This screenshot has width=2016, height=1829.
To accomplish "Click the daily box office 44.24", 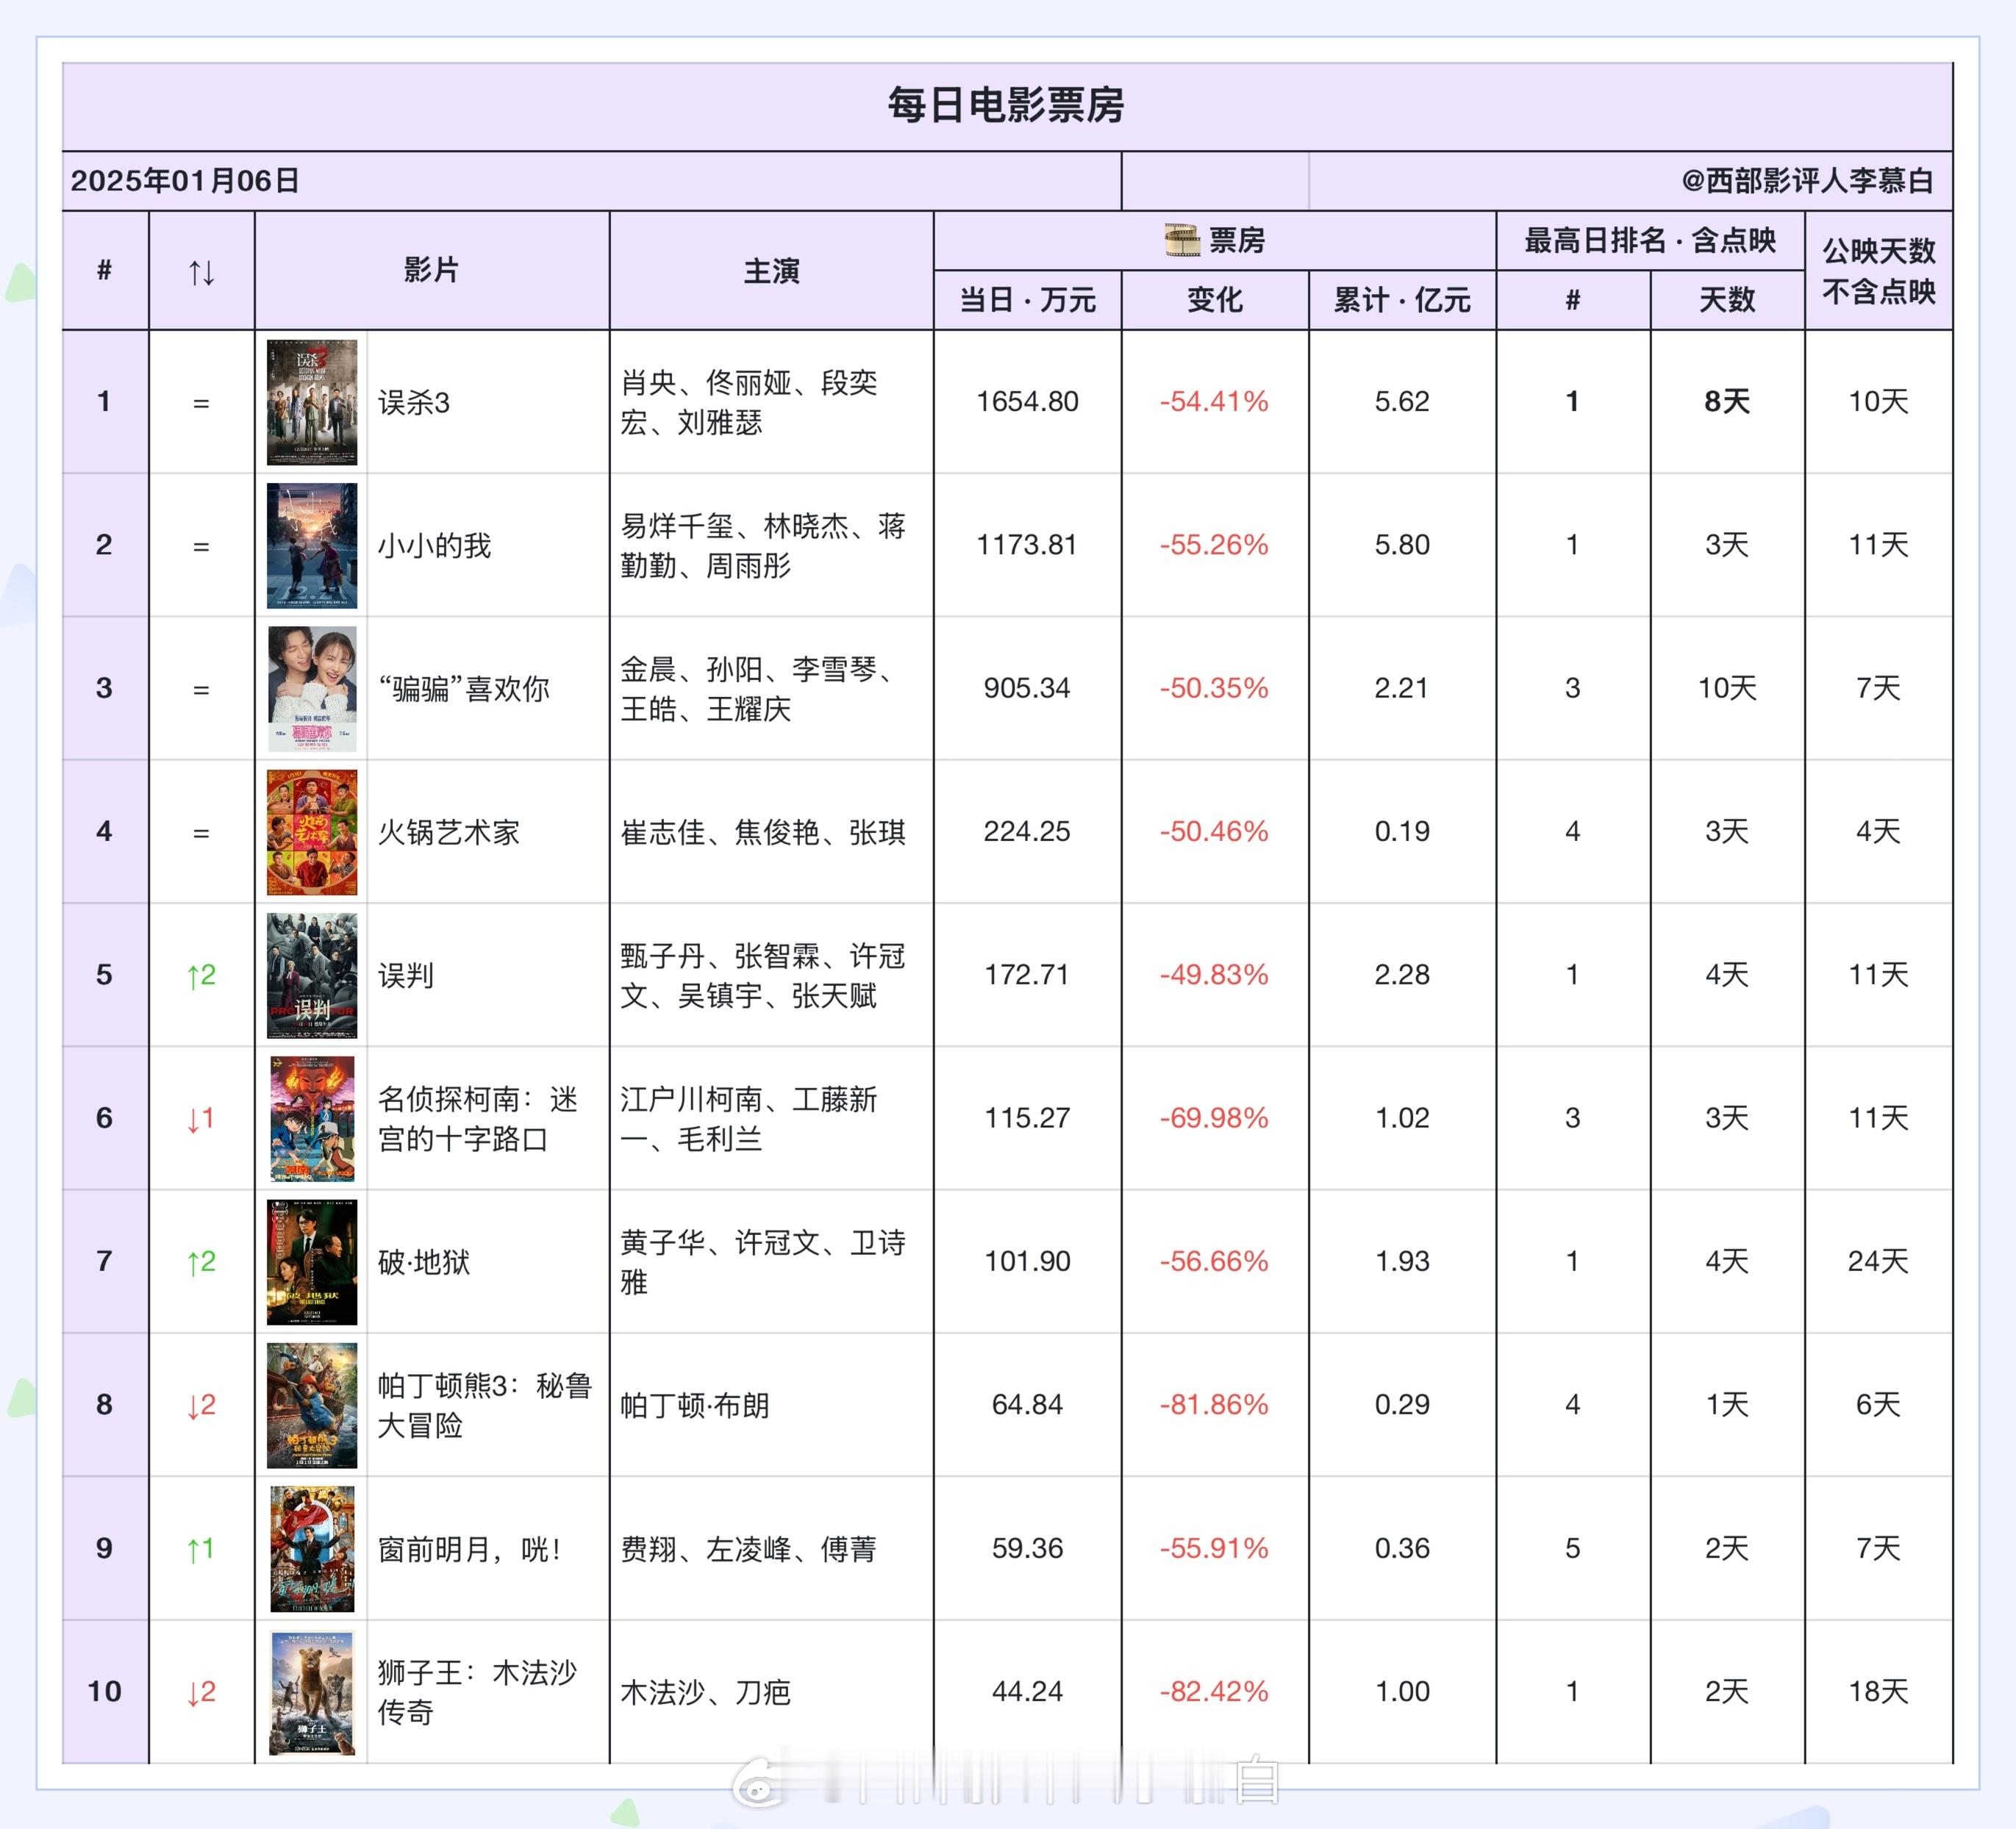I will click(x=1027, y=1692).
